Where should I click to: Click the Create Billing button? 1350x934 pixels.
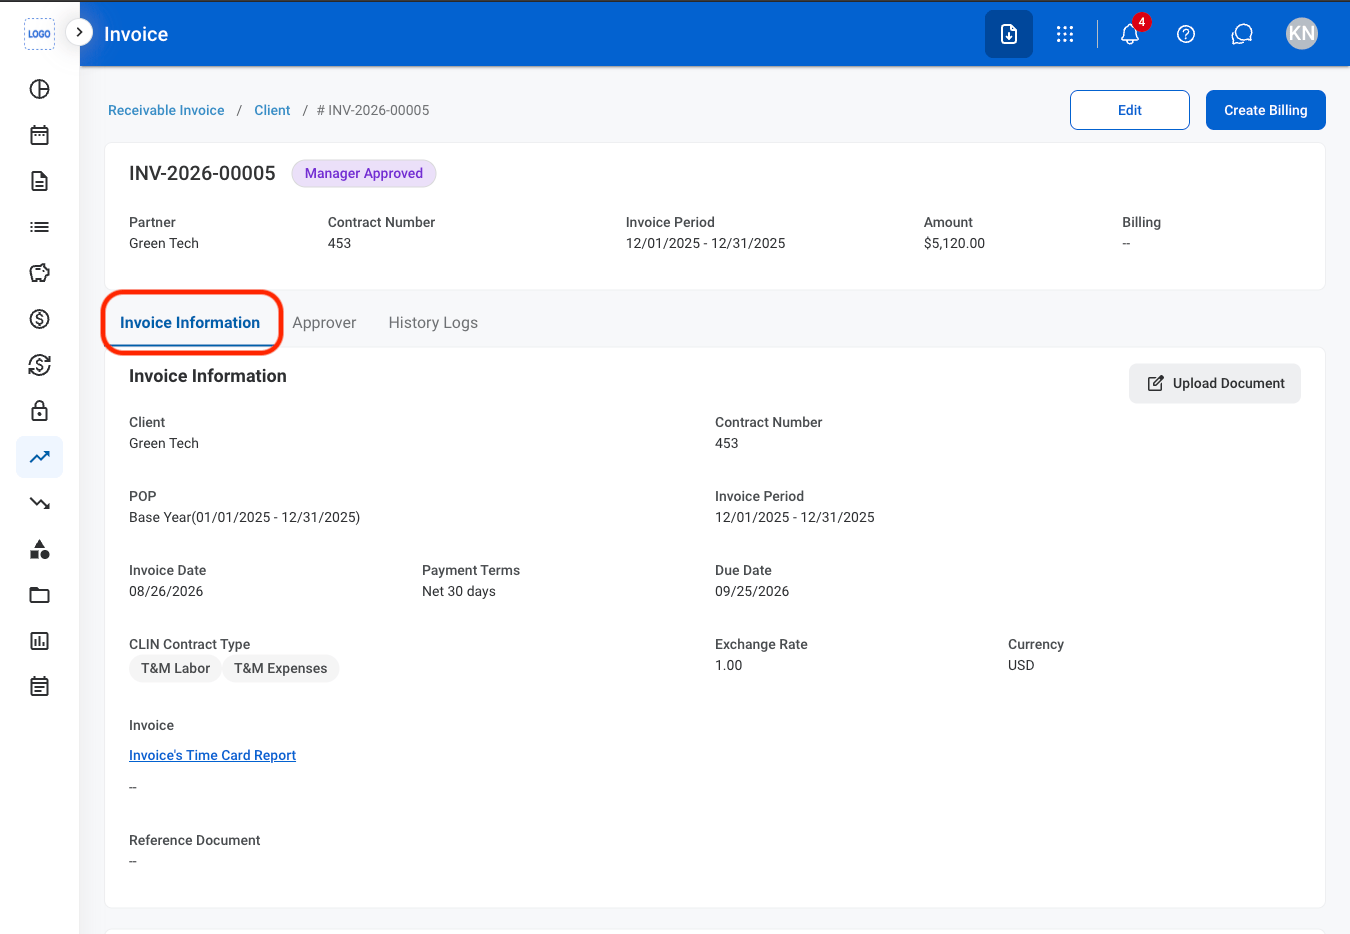[1266, 110]
